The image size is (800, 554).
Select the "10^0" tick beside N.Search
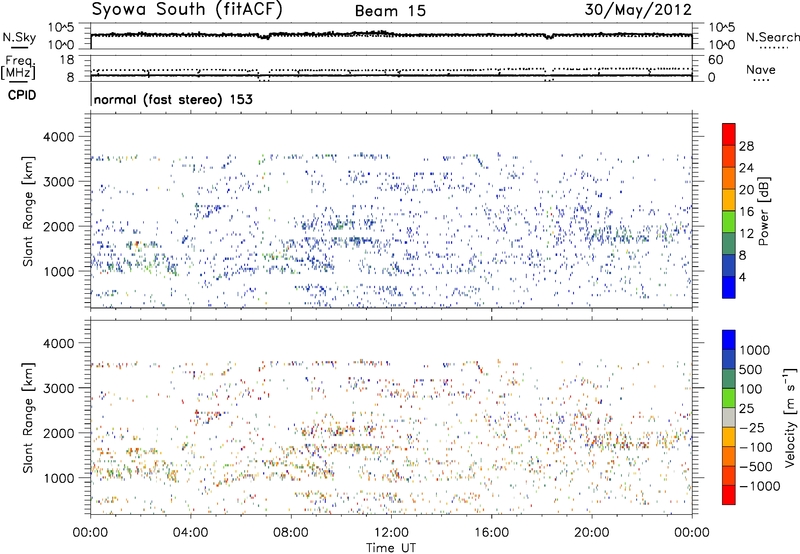[722, 45]
